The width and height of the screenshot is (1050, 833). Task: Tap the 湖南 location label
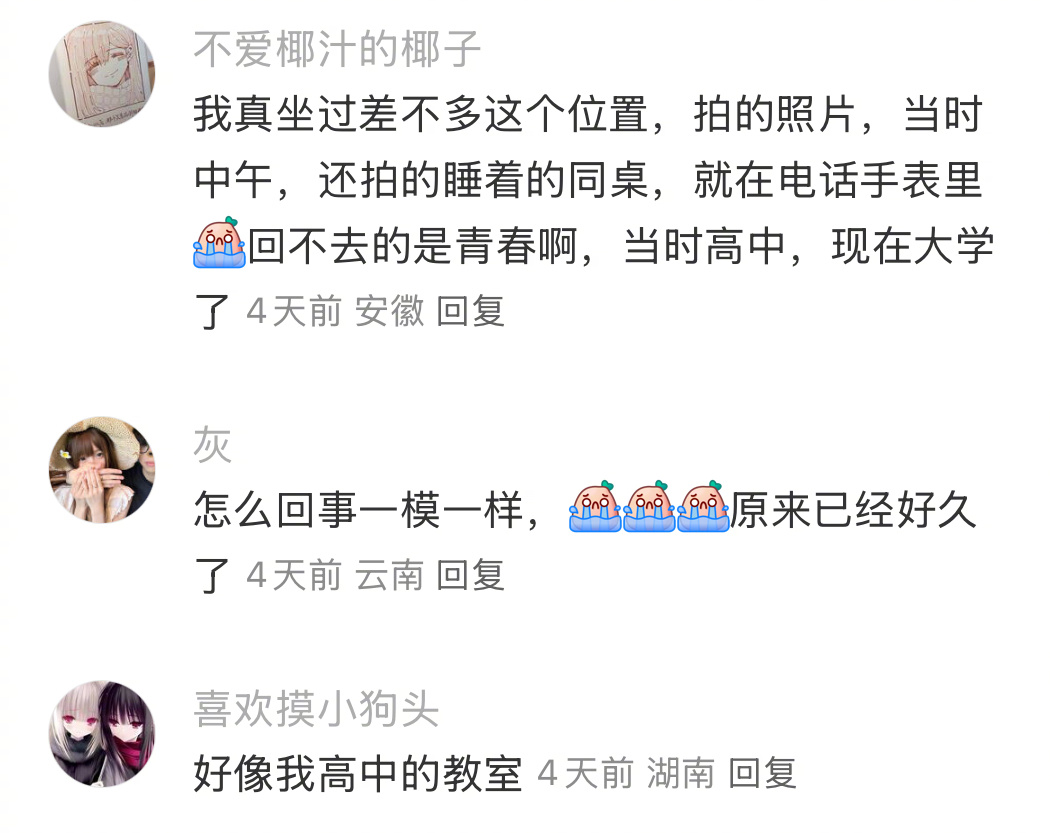click(x=681, y=773)
